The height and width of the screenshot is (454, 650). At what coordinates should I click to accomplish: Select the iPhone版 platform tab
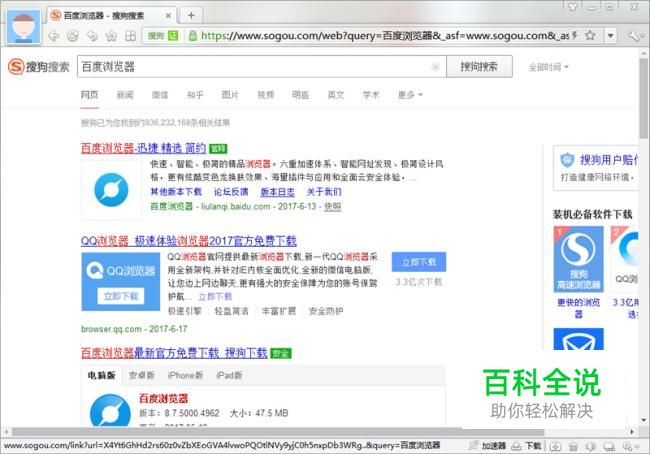(x=185, y=376)
